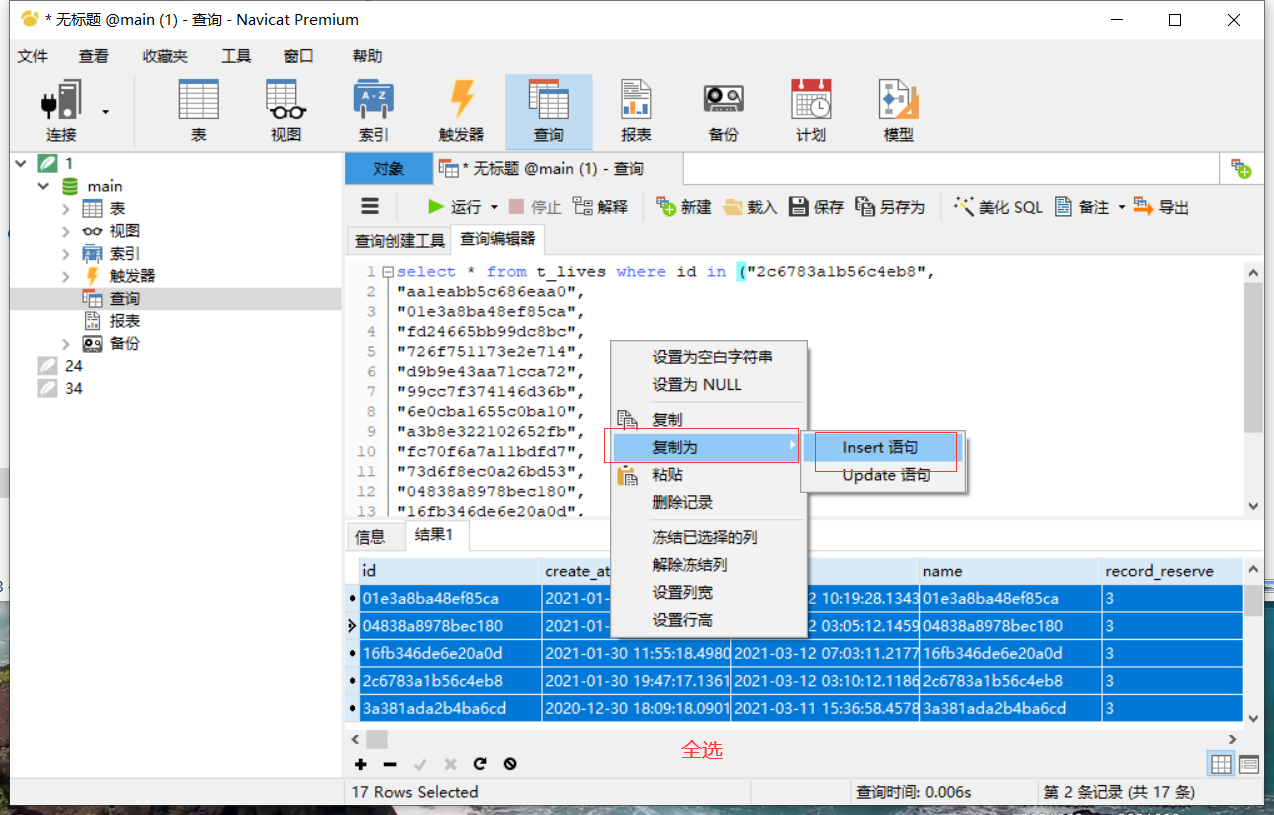Open the 模型 model toolbar icon
Screen dimensions: 1274x815
coord(898,112)
